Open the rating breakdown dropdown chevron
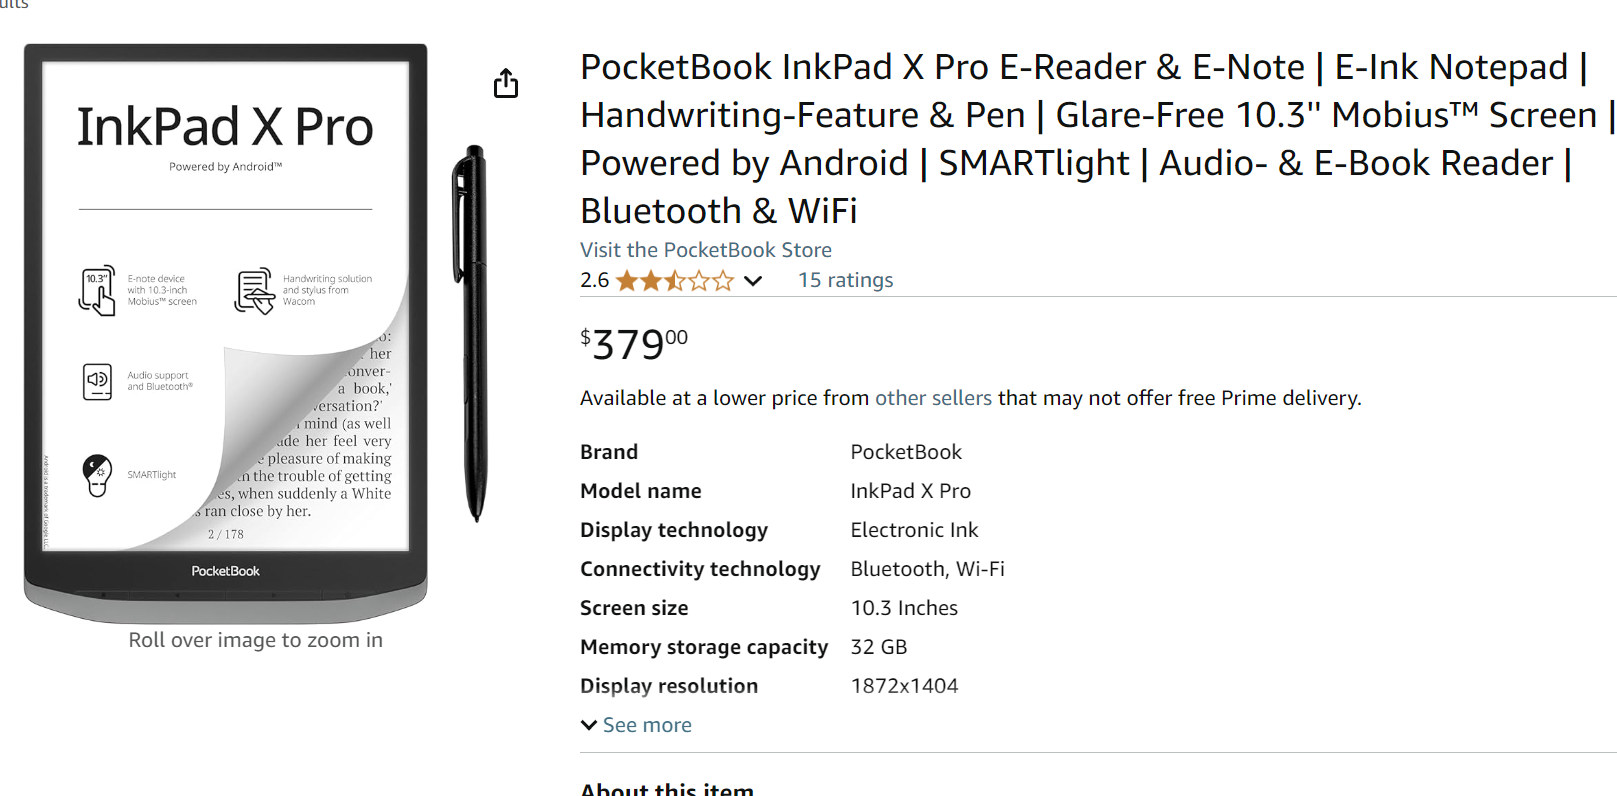The image size is (1617, 796). pyautogui.click(x=753, y=281)
